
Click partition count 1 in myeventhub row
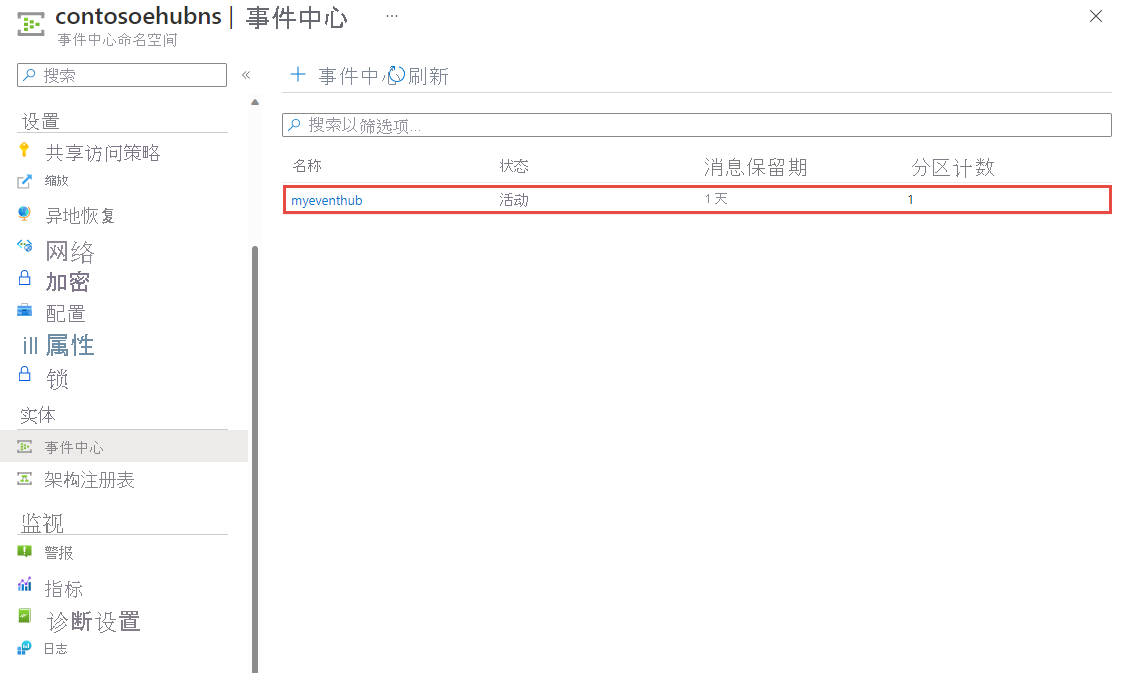[x=911, y=199]
